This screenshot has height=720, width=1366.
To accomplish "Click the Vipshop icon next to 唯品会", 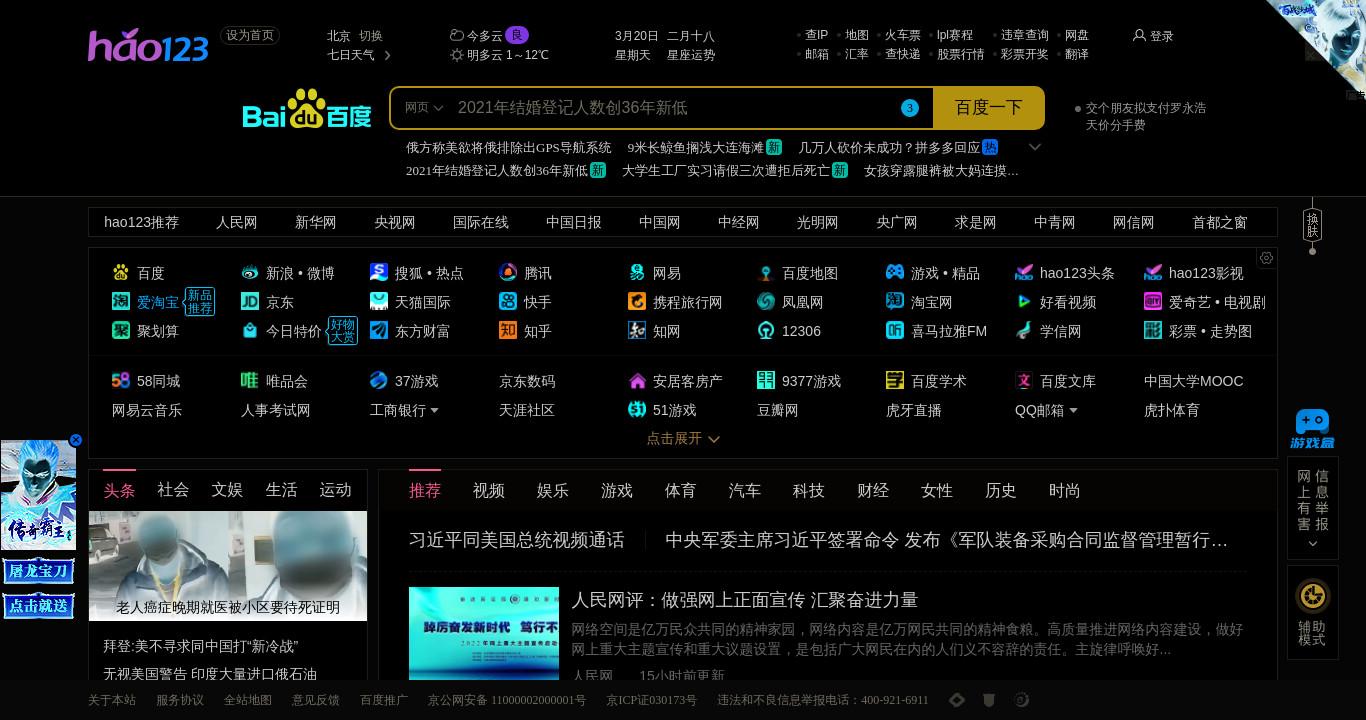I will pos(250,380).
